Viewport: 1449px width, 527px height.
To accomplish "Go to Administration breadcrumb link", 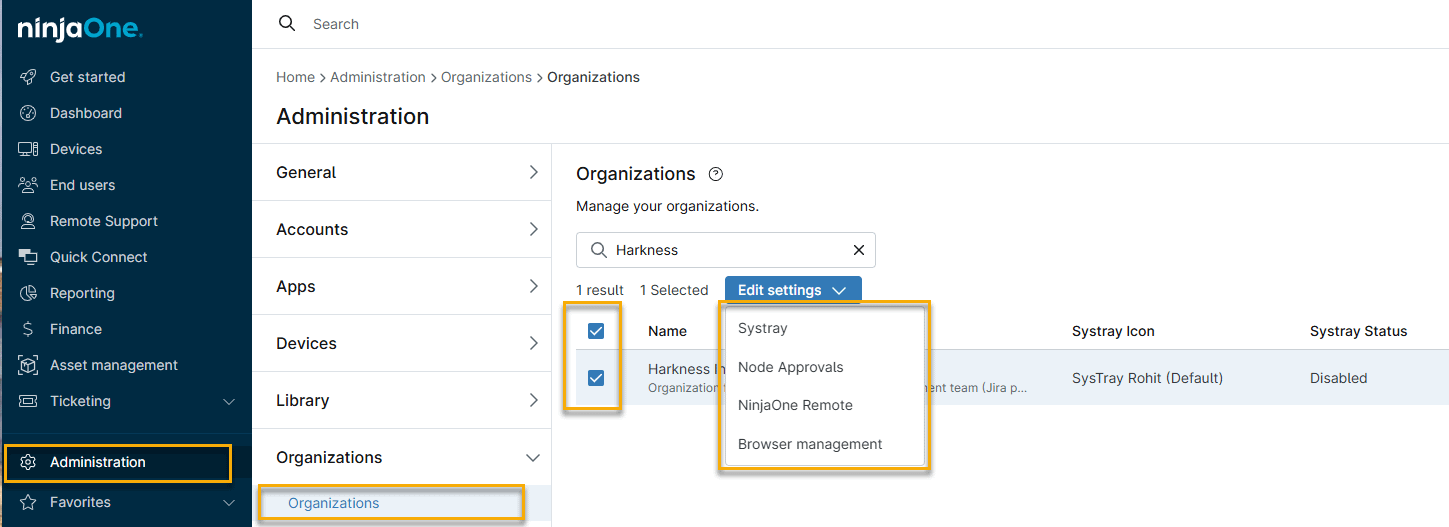I will [377, 77].
